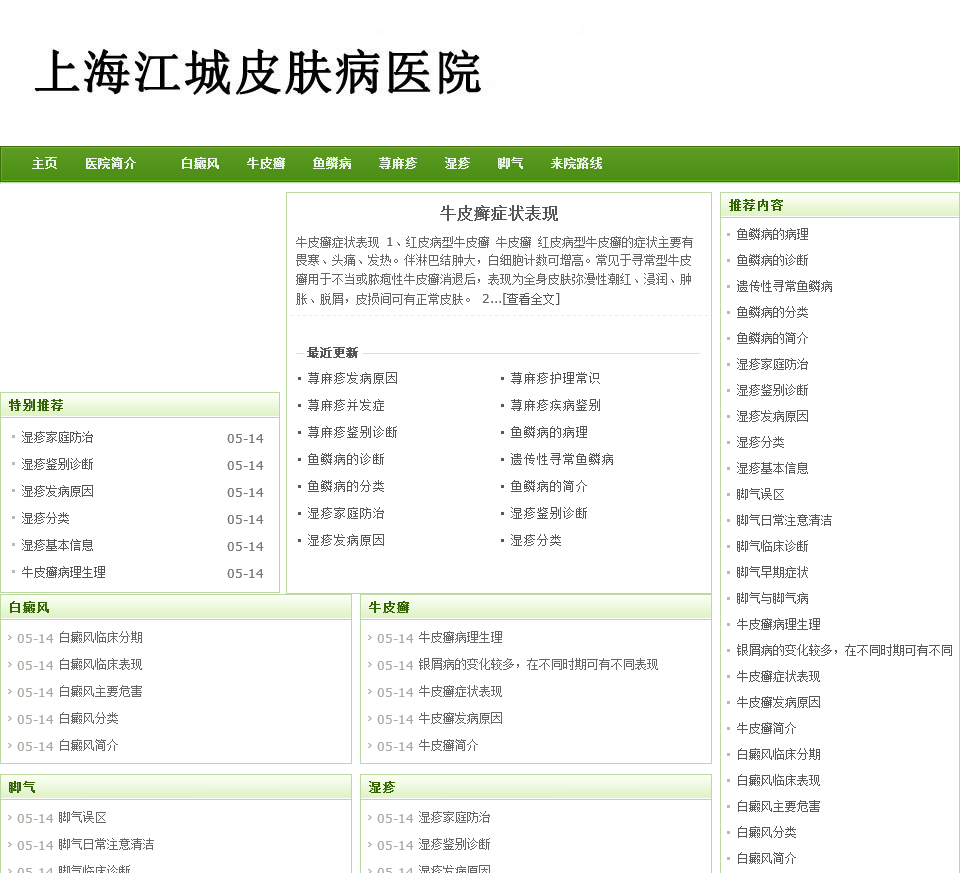Open 鱼鳞病的诊断 in 推荐内容 sidebar
Image resolution: width=960 pixels, height=873 pixels.
[772, 260]
